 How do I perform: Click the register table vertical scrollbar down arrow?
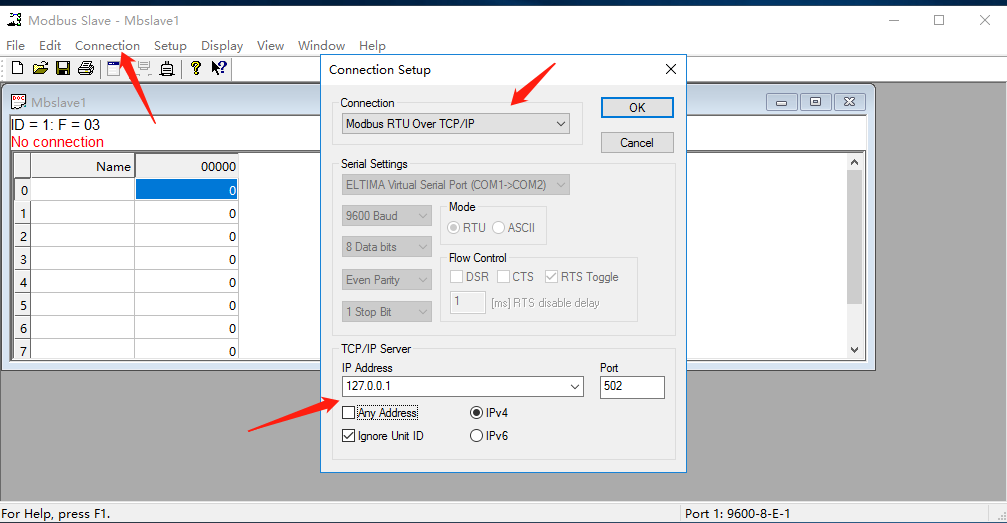point(854,349)
